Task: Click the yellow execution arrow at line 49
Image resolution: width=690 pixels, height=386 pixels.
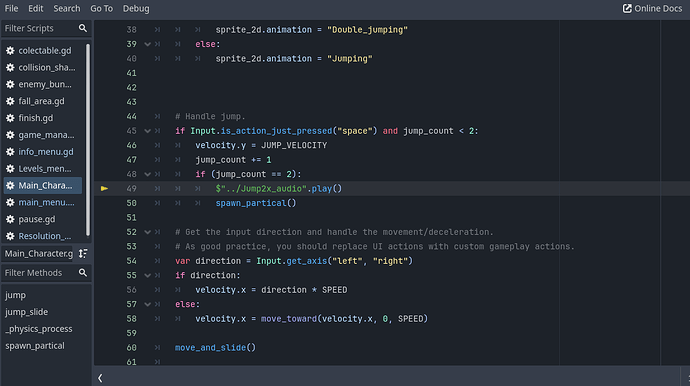Action: point(104,188)
